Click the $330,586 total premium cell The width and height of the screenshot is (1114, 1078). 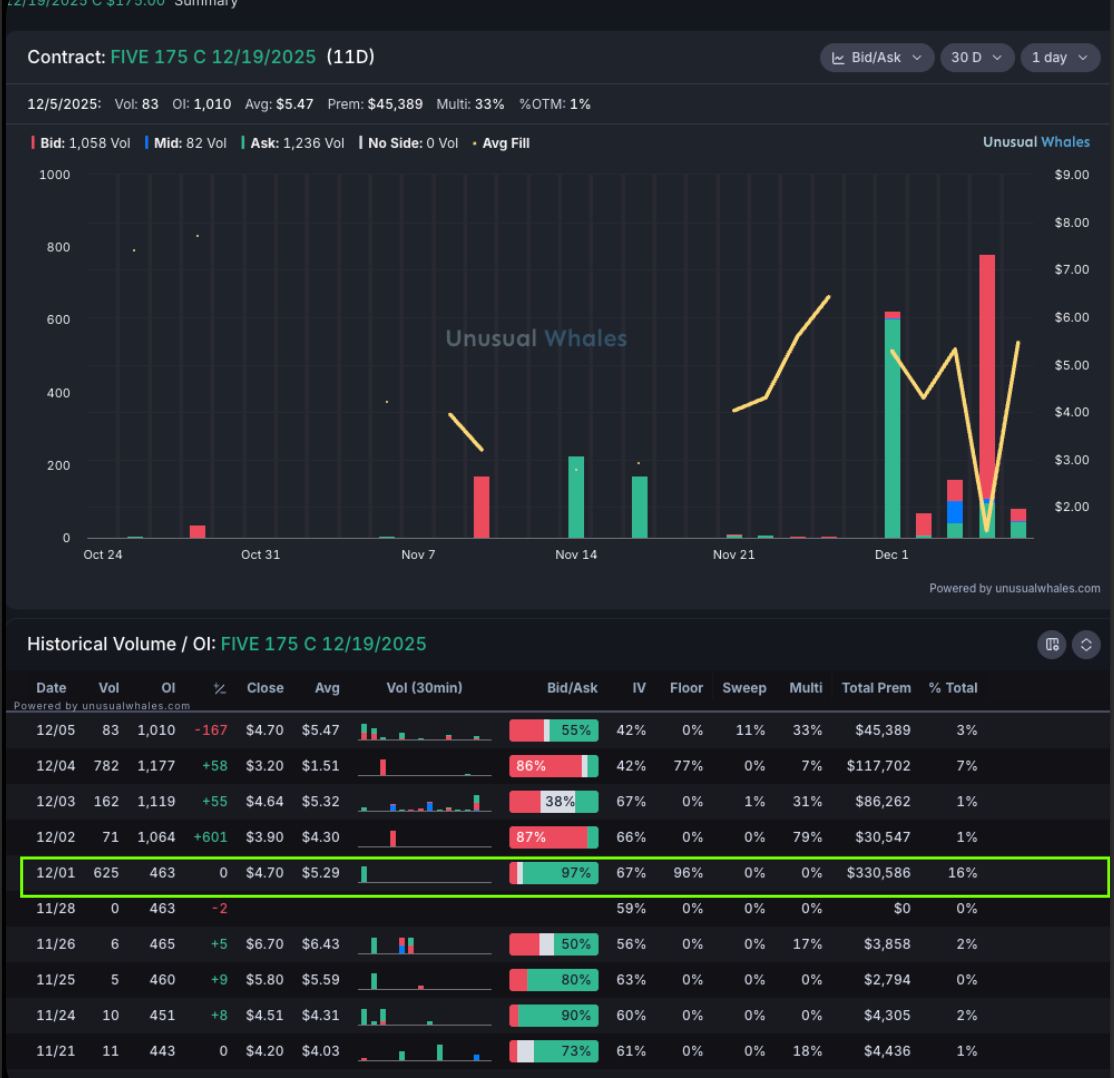pos(878,873)
